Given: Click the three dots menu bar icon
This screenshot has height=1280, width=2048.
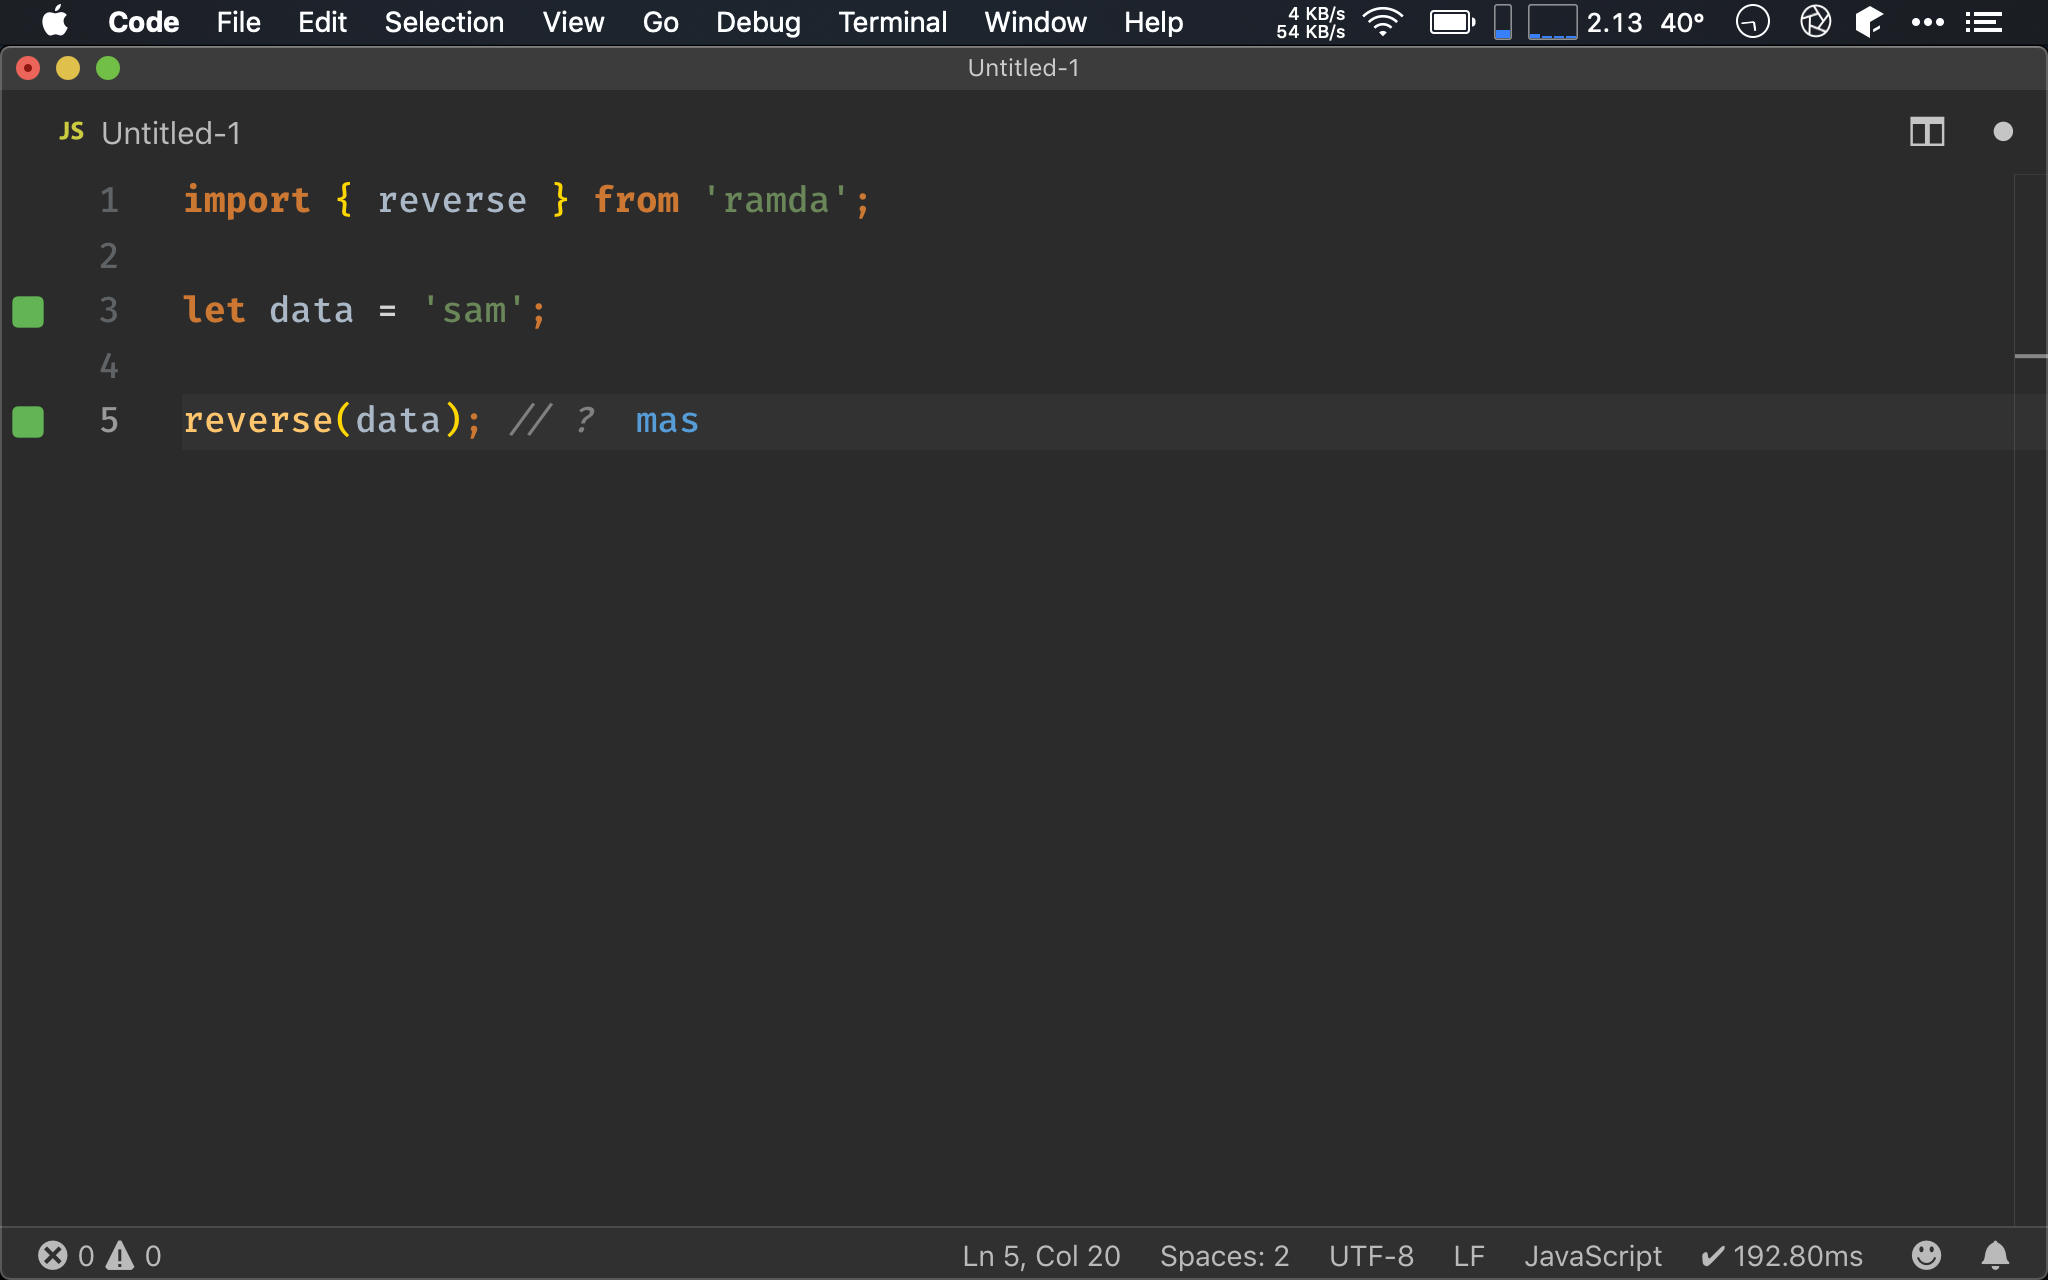Looking at the screenshot, I should tap(1927, 22).
